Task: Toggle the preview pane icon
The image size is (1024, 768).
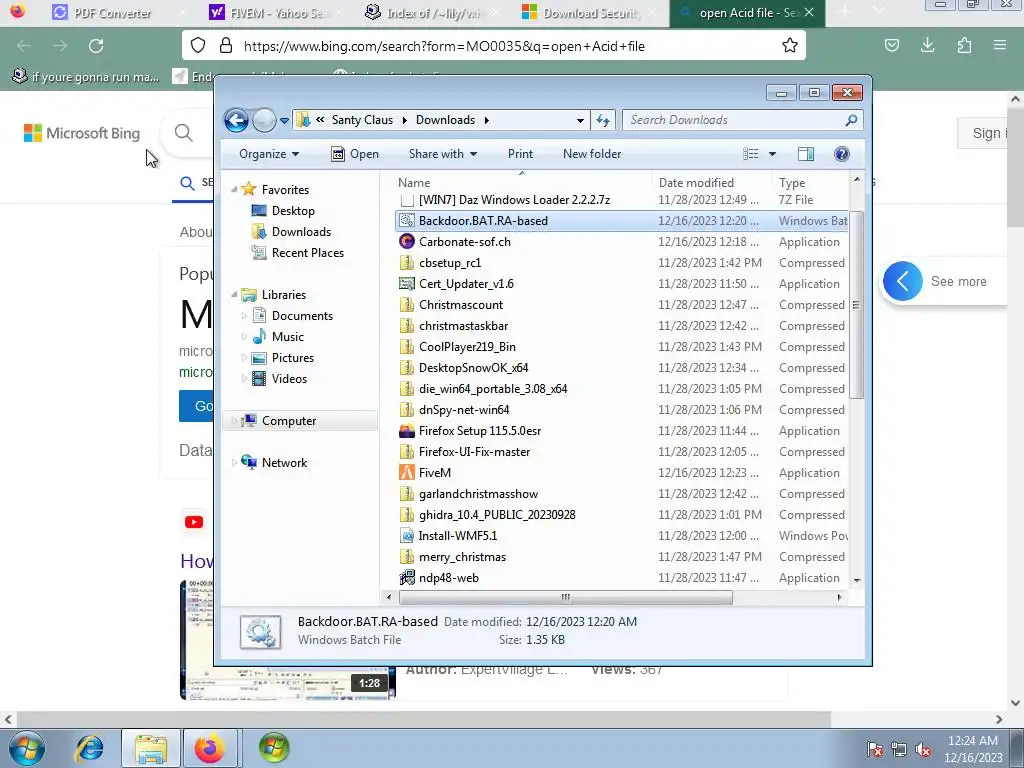Action: 806,154
